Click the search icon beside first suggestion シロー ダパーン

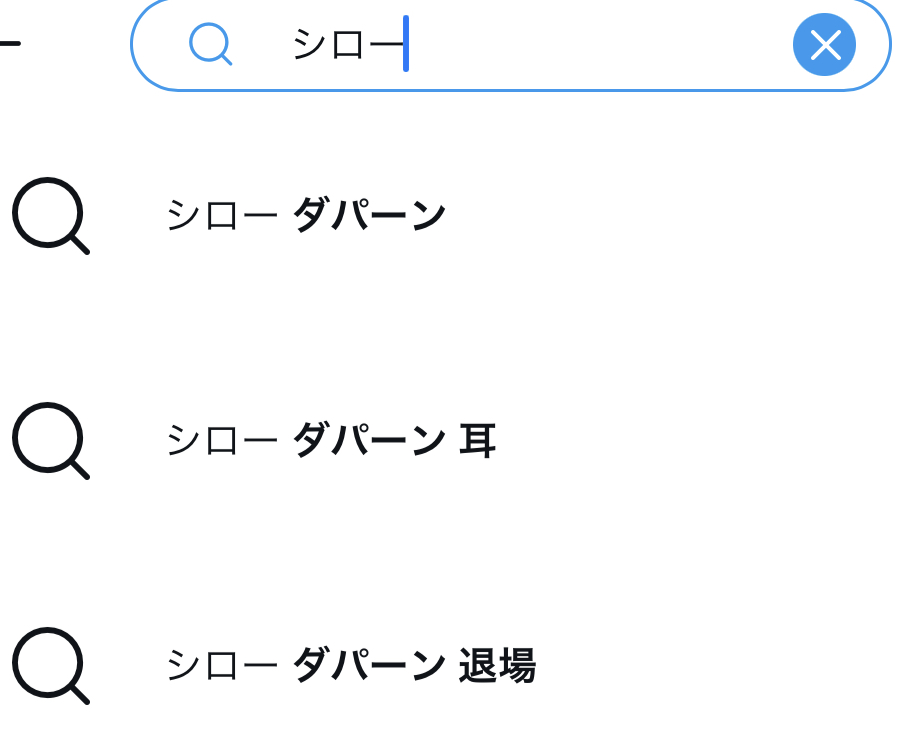pos(50,215)
